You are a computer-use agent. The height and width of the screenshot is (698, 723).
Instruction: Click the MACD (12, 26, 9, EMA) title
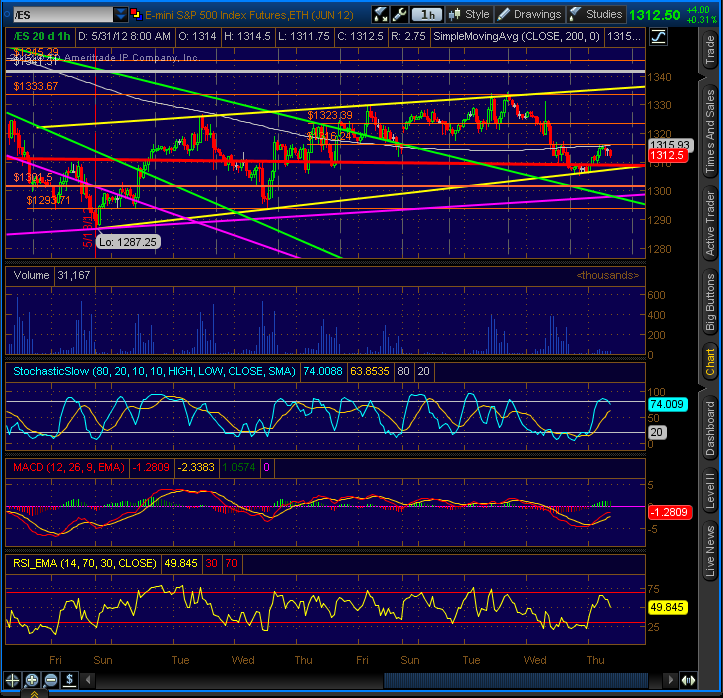(x=69, y=467)
